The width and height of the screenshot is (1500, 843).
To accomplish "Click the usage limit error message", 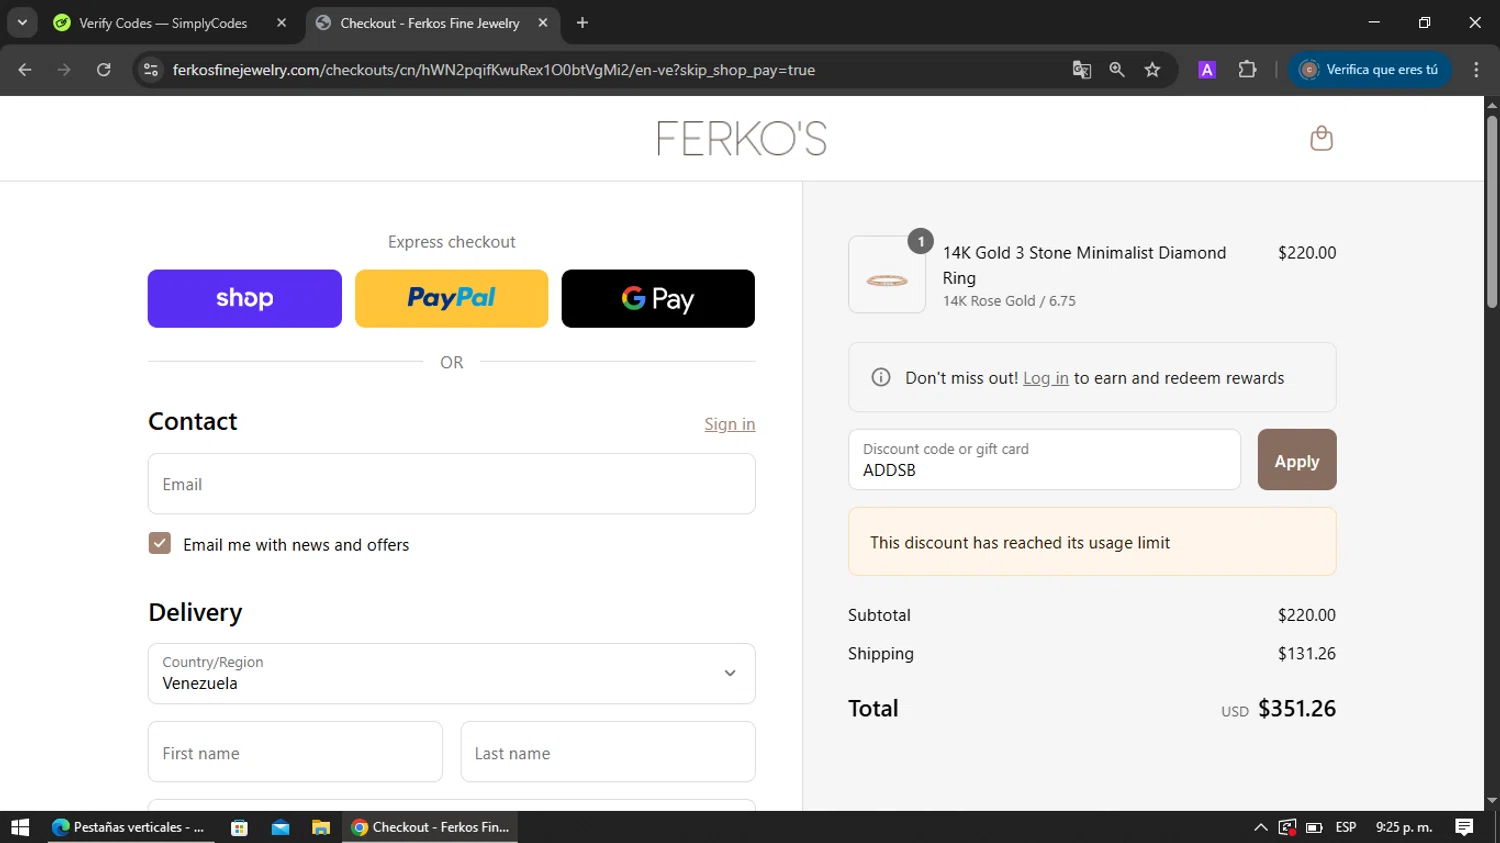I will (1092, 542).
